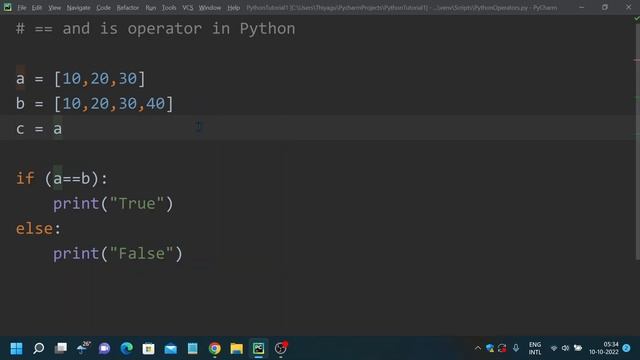Open the Notepad-style app icon in taskbar

(x=192, y=348)
